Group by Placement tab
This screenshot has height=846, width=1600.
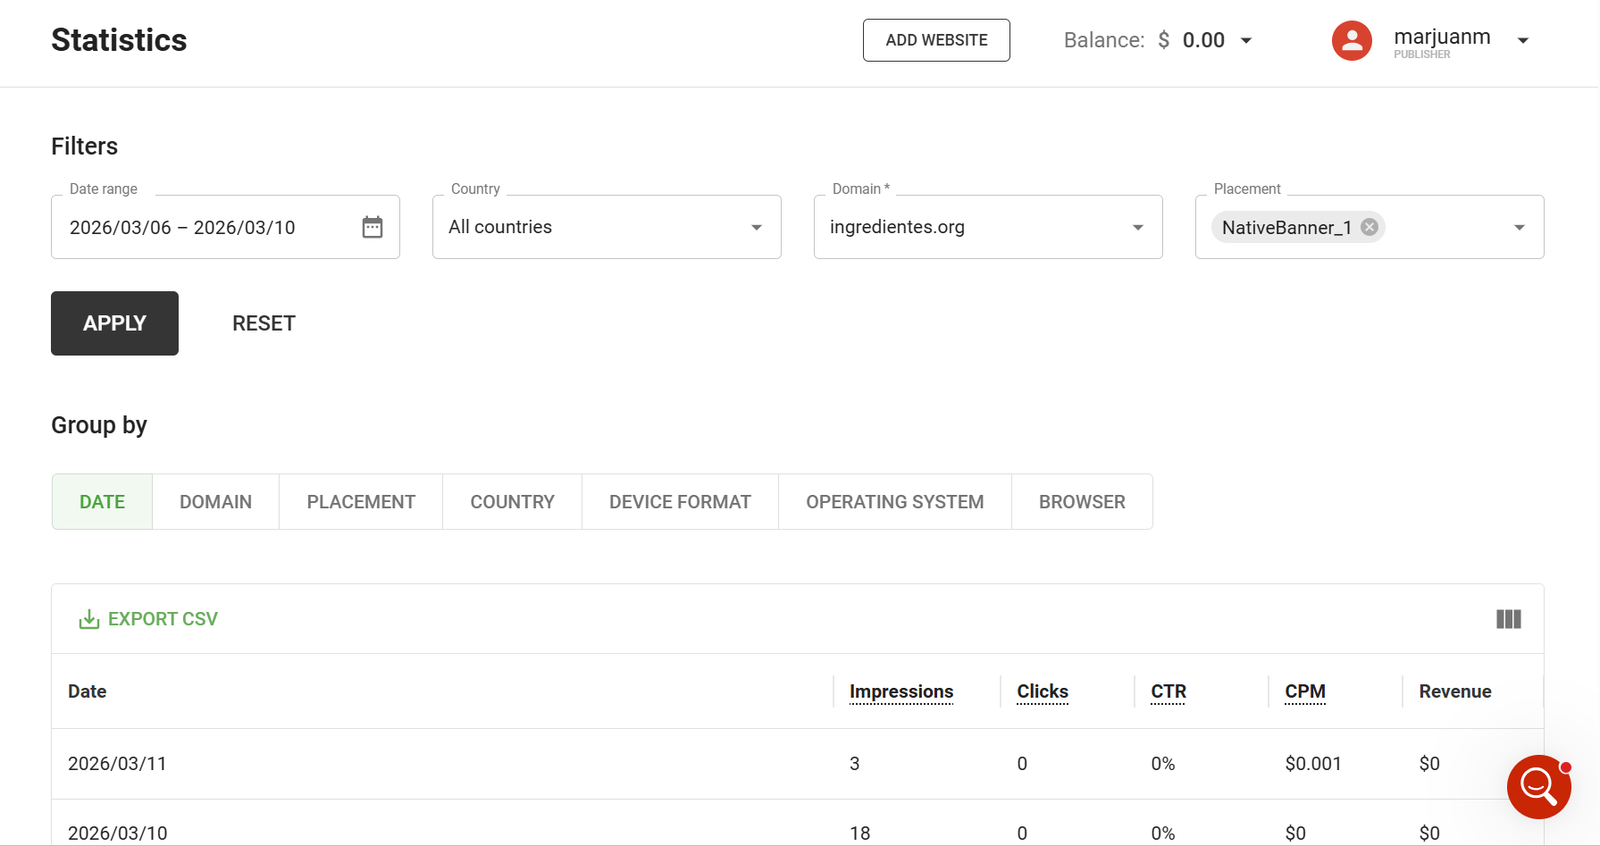(361, 502)
